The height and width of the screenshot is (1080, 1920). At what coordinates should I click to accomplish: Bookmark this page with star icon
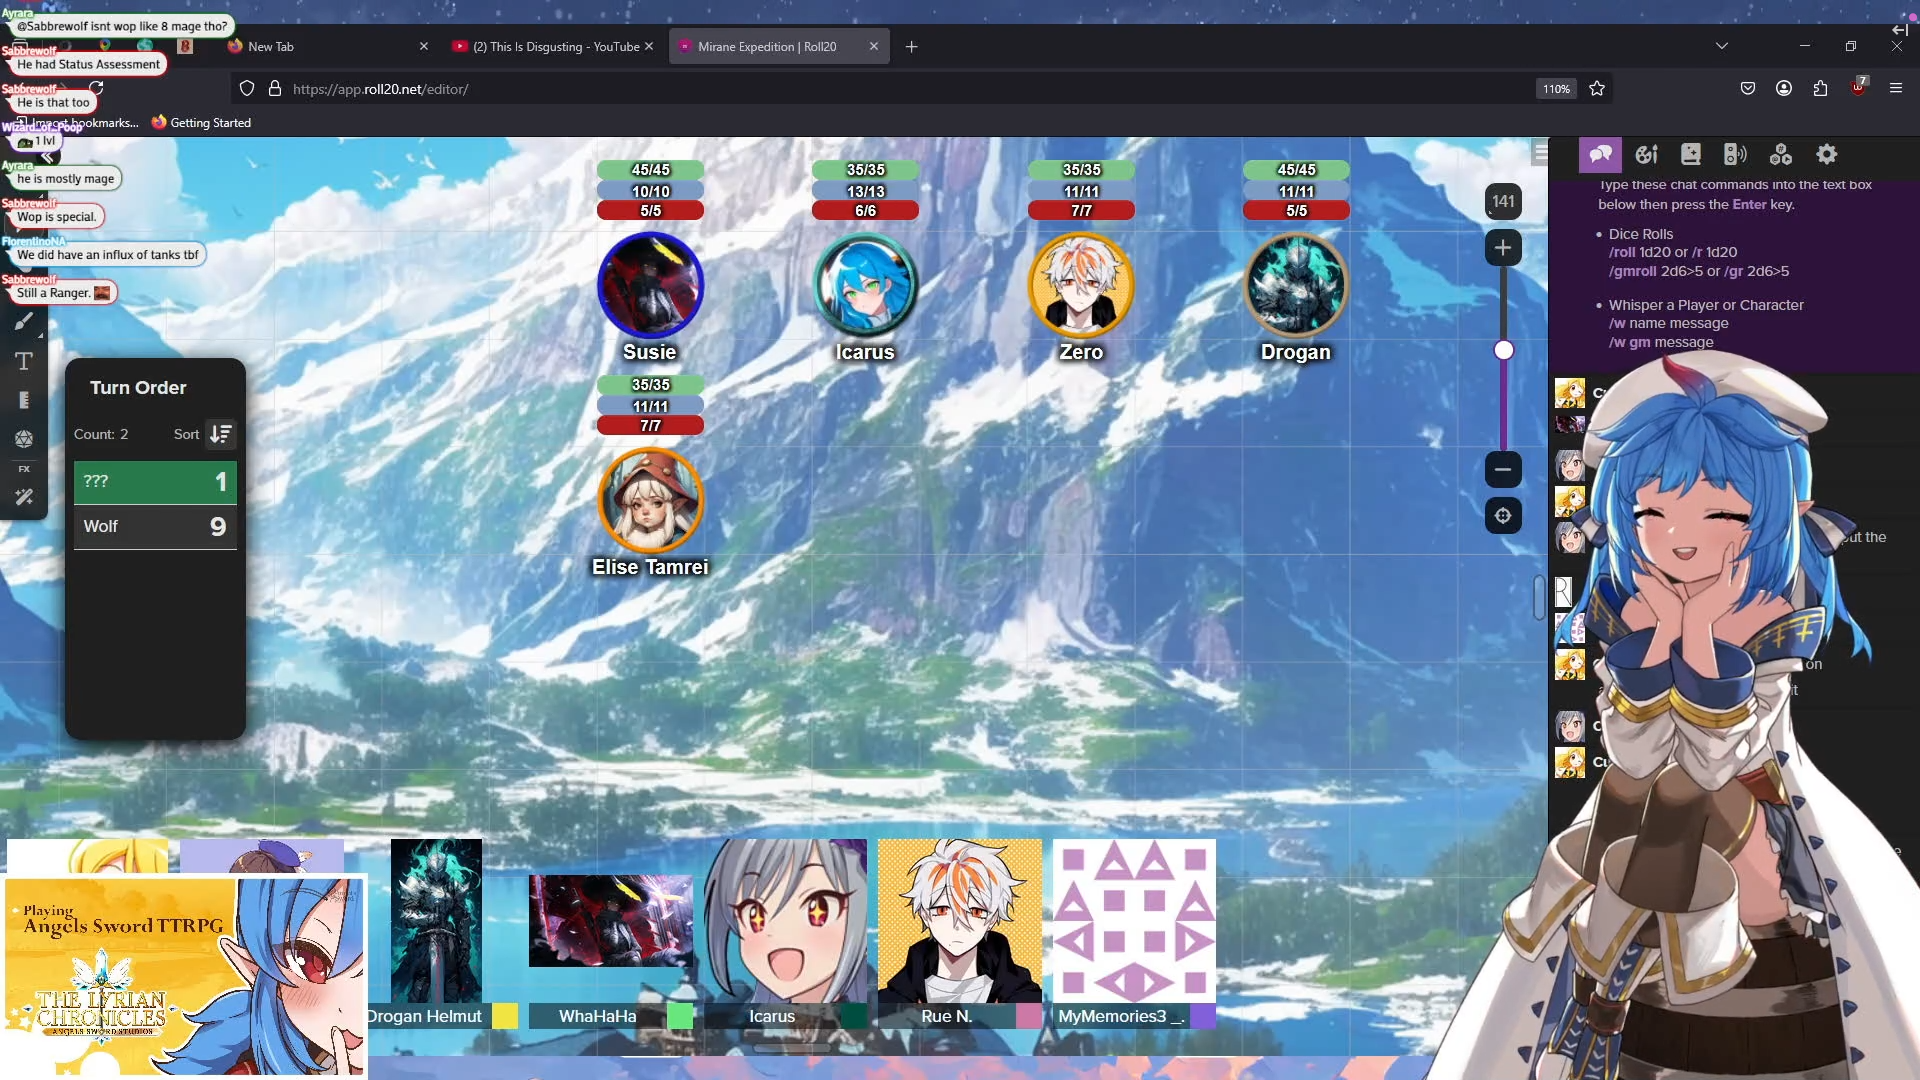[x=1597, y=88]
